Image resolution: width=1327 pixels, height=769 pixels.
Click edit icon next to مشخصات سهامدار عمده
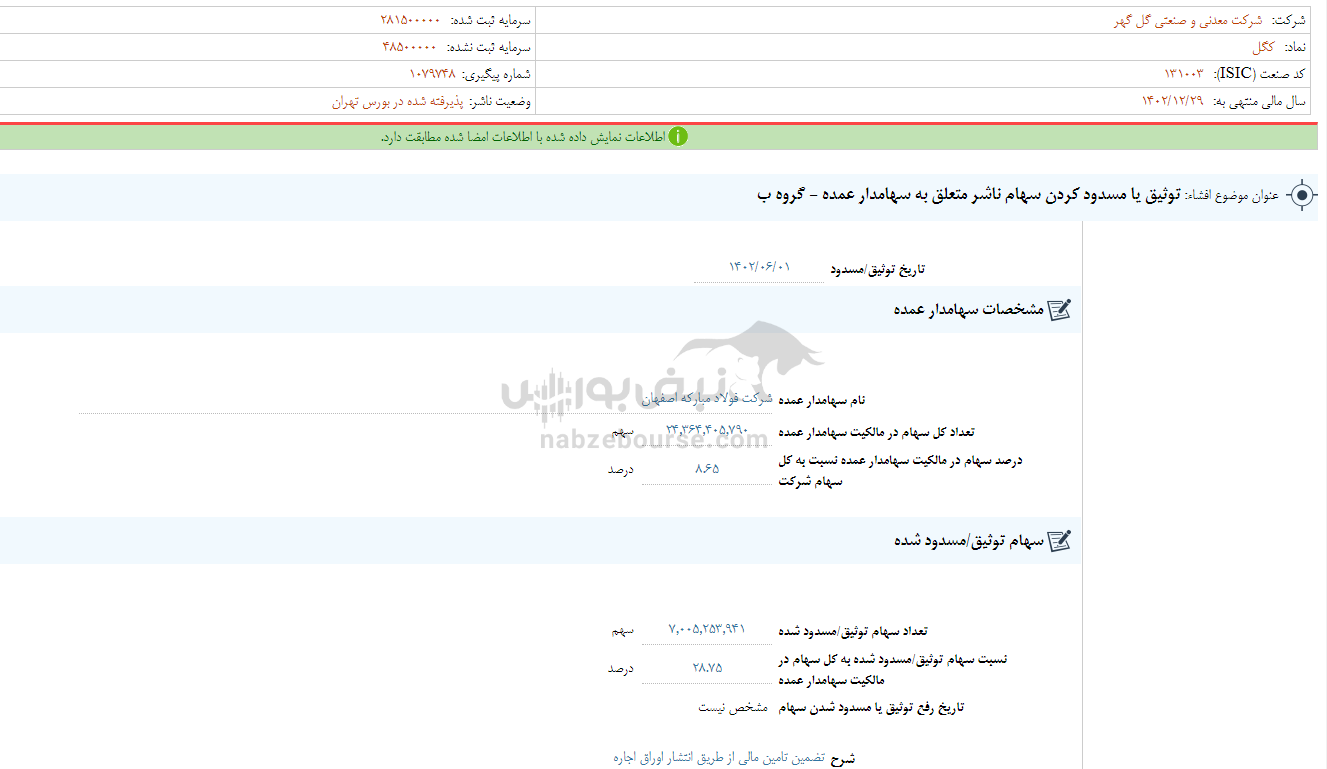(x=1059, y=310)
